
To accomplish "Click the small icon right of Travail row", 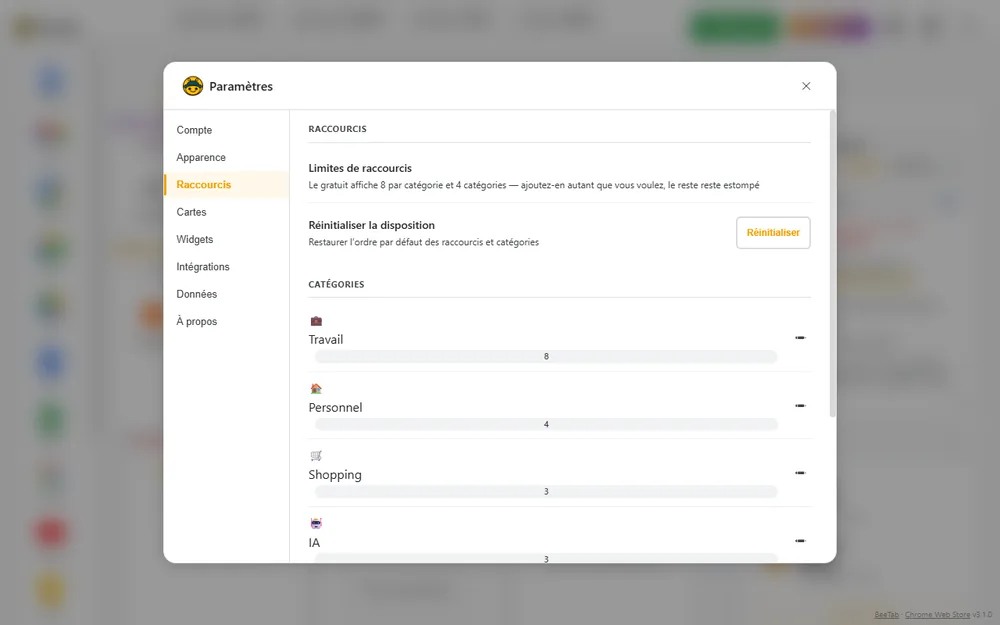I will point(800,338).
